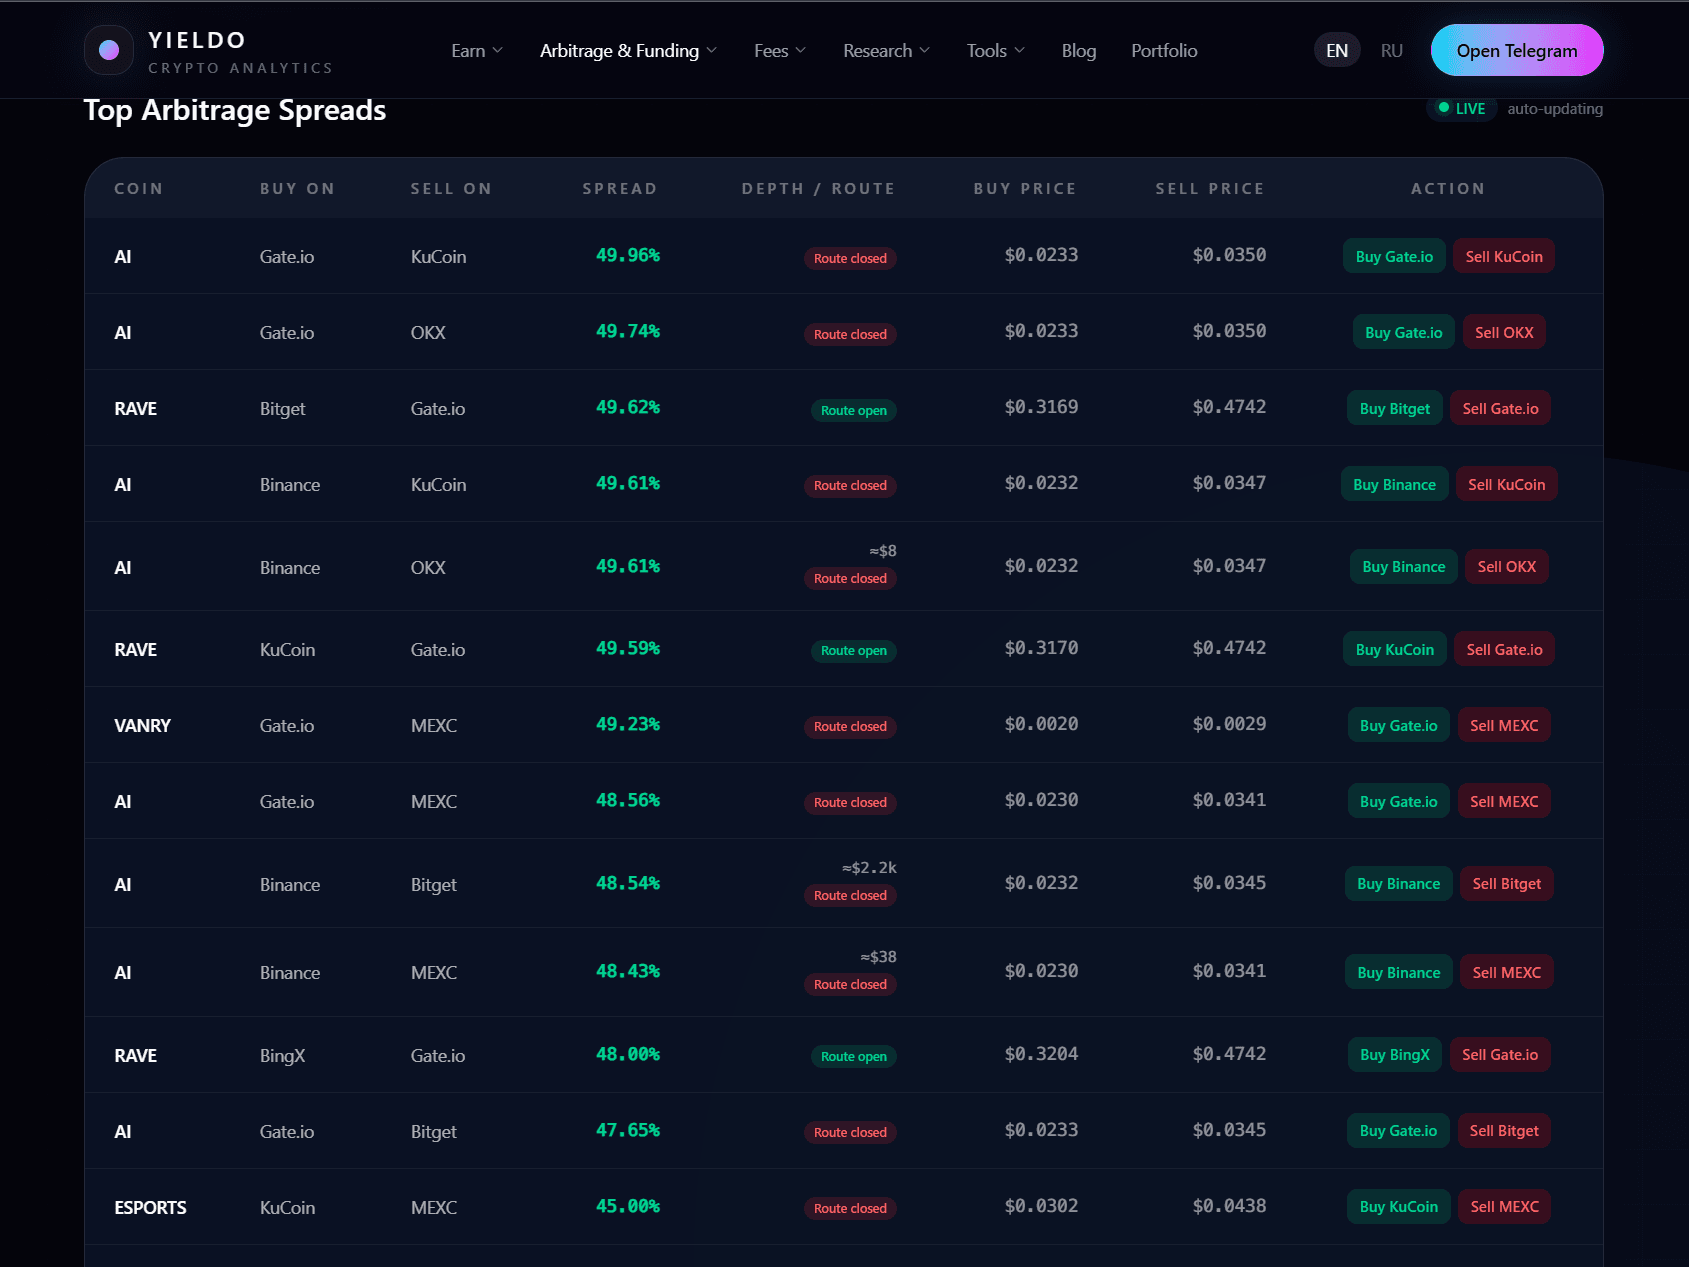Click Buy Gate.io in AI KuCoin 49.96% row
The image size is (1689, 1267).
(x=1394, y=257)
